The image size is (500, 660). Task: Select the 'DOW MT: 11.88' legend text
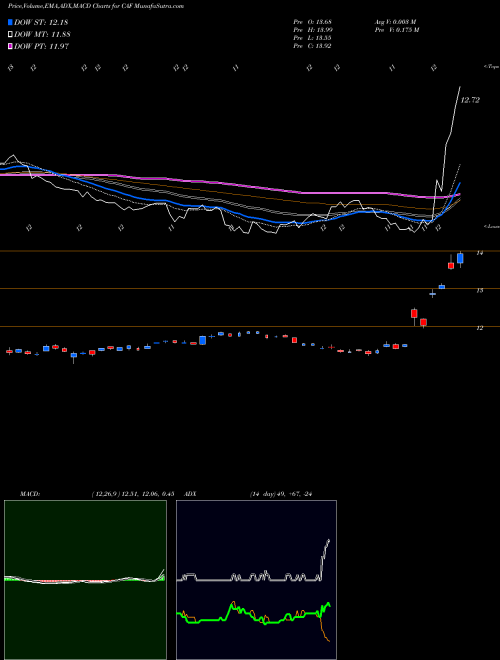pyautogui.click(x=42, y=35)
